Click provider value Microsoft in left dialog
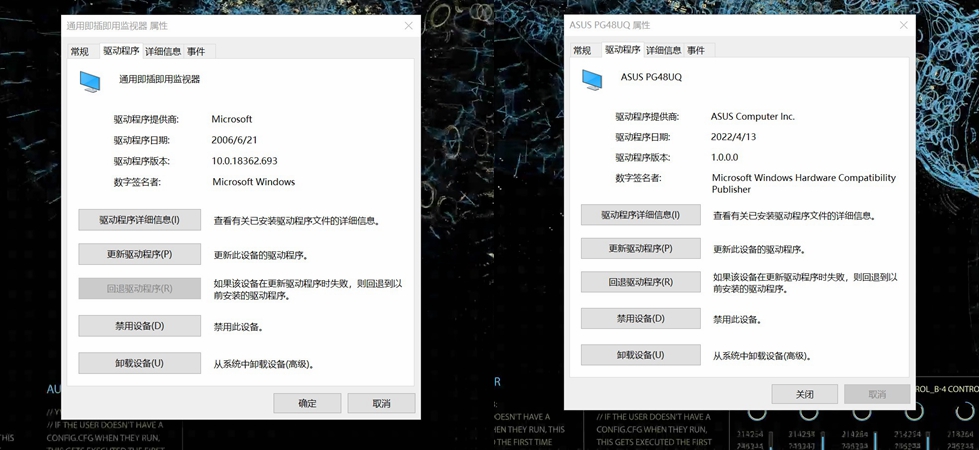Image resolution: width=980 pixels, height=450 pixels. coord(232,119)
